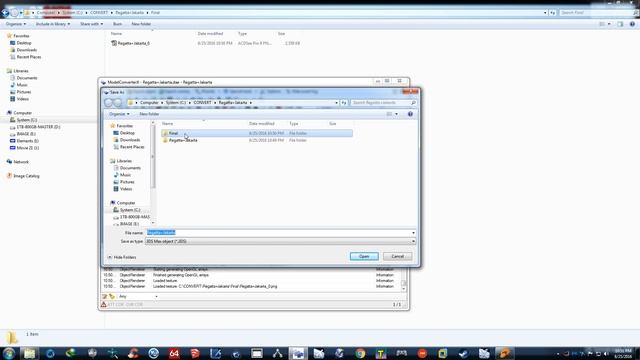Select Downloads in Explorer Favorites

tap(27, 50)
